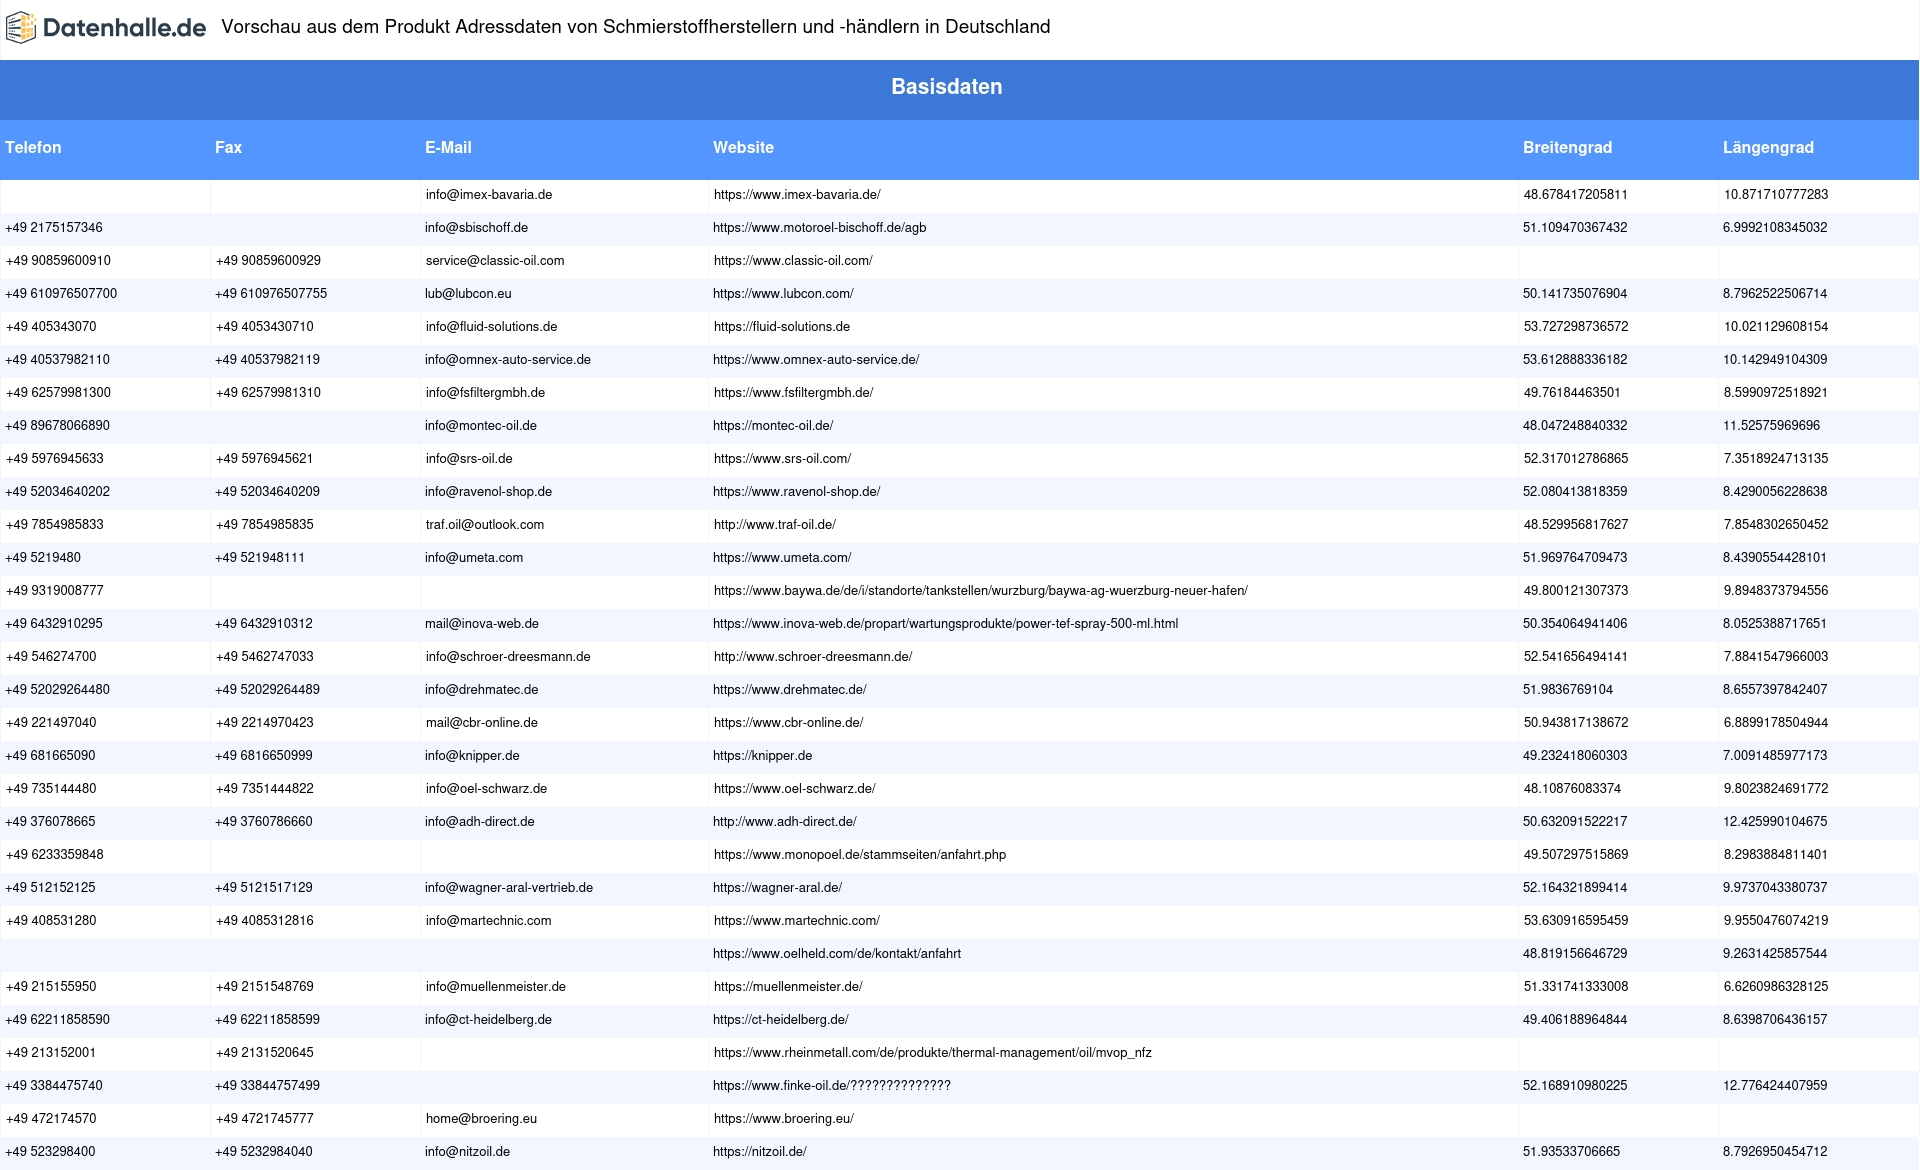Screen dimensions: 1920x1170
Task: Select fax number +49 2214970423
Action: [x=264, y=723]
